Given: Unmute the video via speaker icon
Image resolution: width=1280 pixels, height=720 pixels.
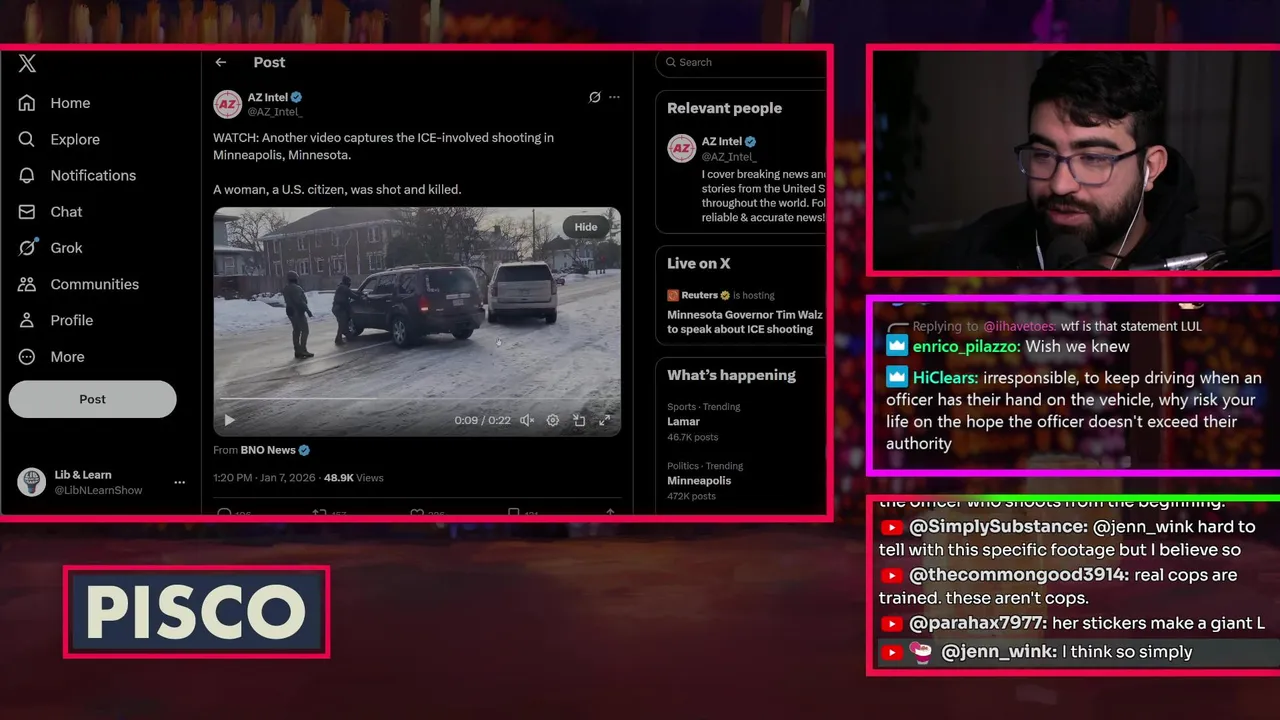Looking at the screenshot, I should (527, 421).
